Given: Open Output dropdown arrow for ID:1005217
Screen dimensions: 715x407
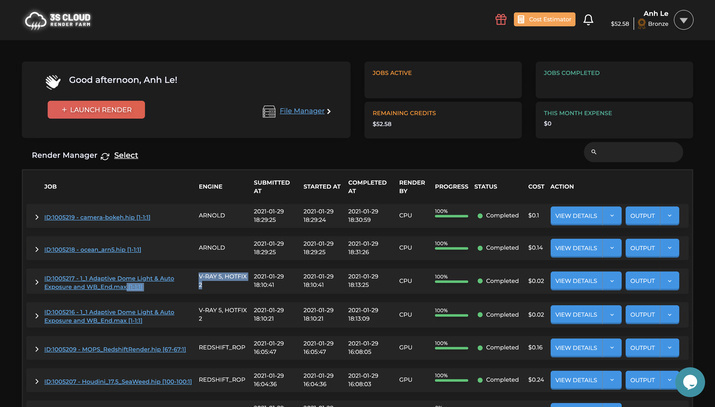Looking at the screenshot, I should (669, 281).
